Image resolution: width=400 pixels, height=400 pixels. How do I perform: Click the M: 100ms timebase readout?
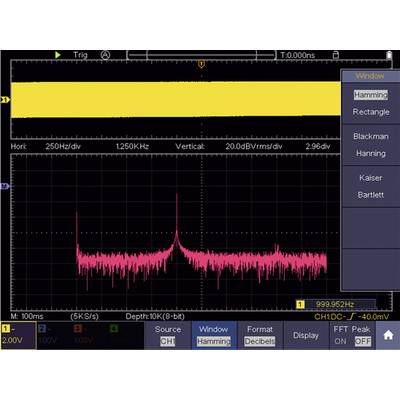(x=27, y=316)
